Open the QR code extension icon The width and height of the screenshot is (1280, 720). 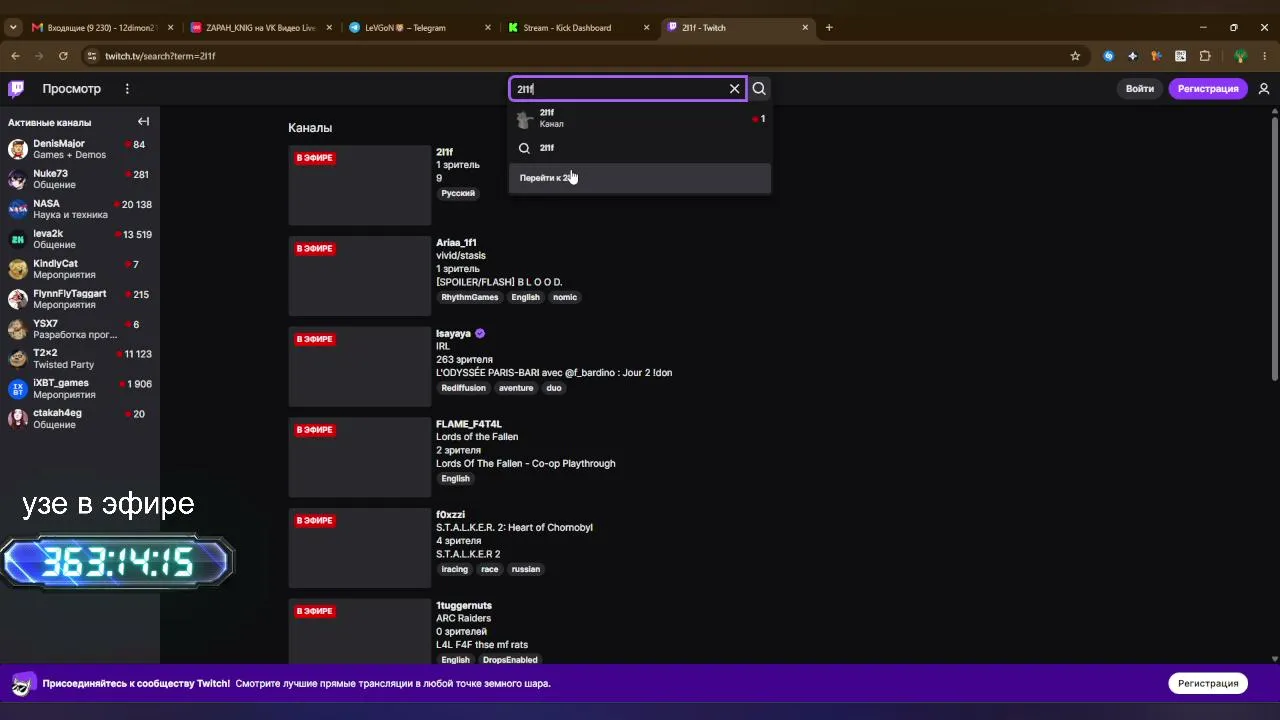(1180, 56)
